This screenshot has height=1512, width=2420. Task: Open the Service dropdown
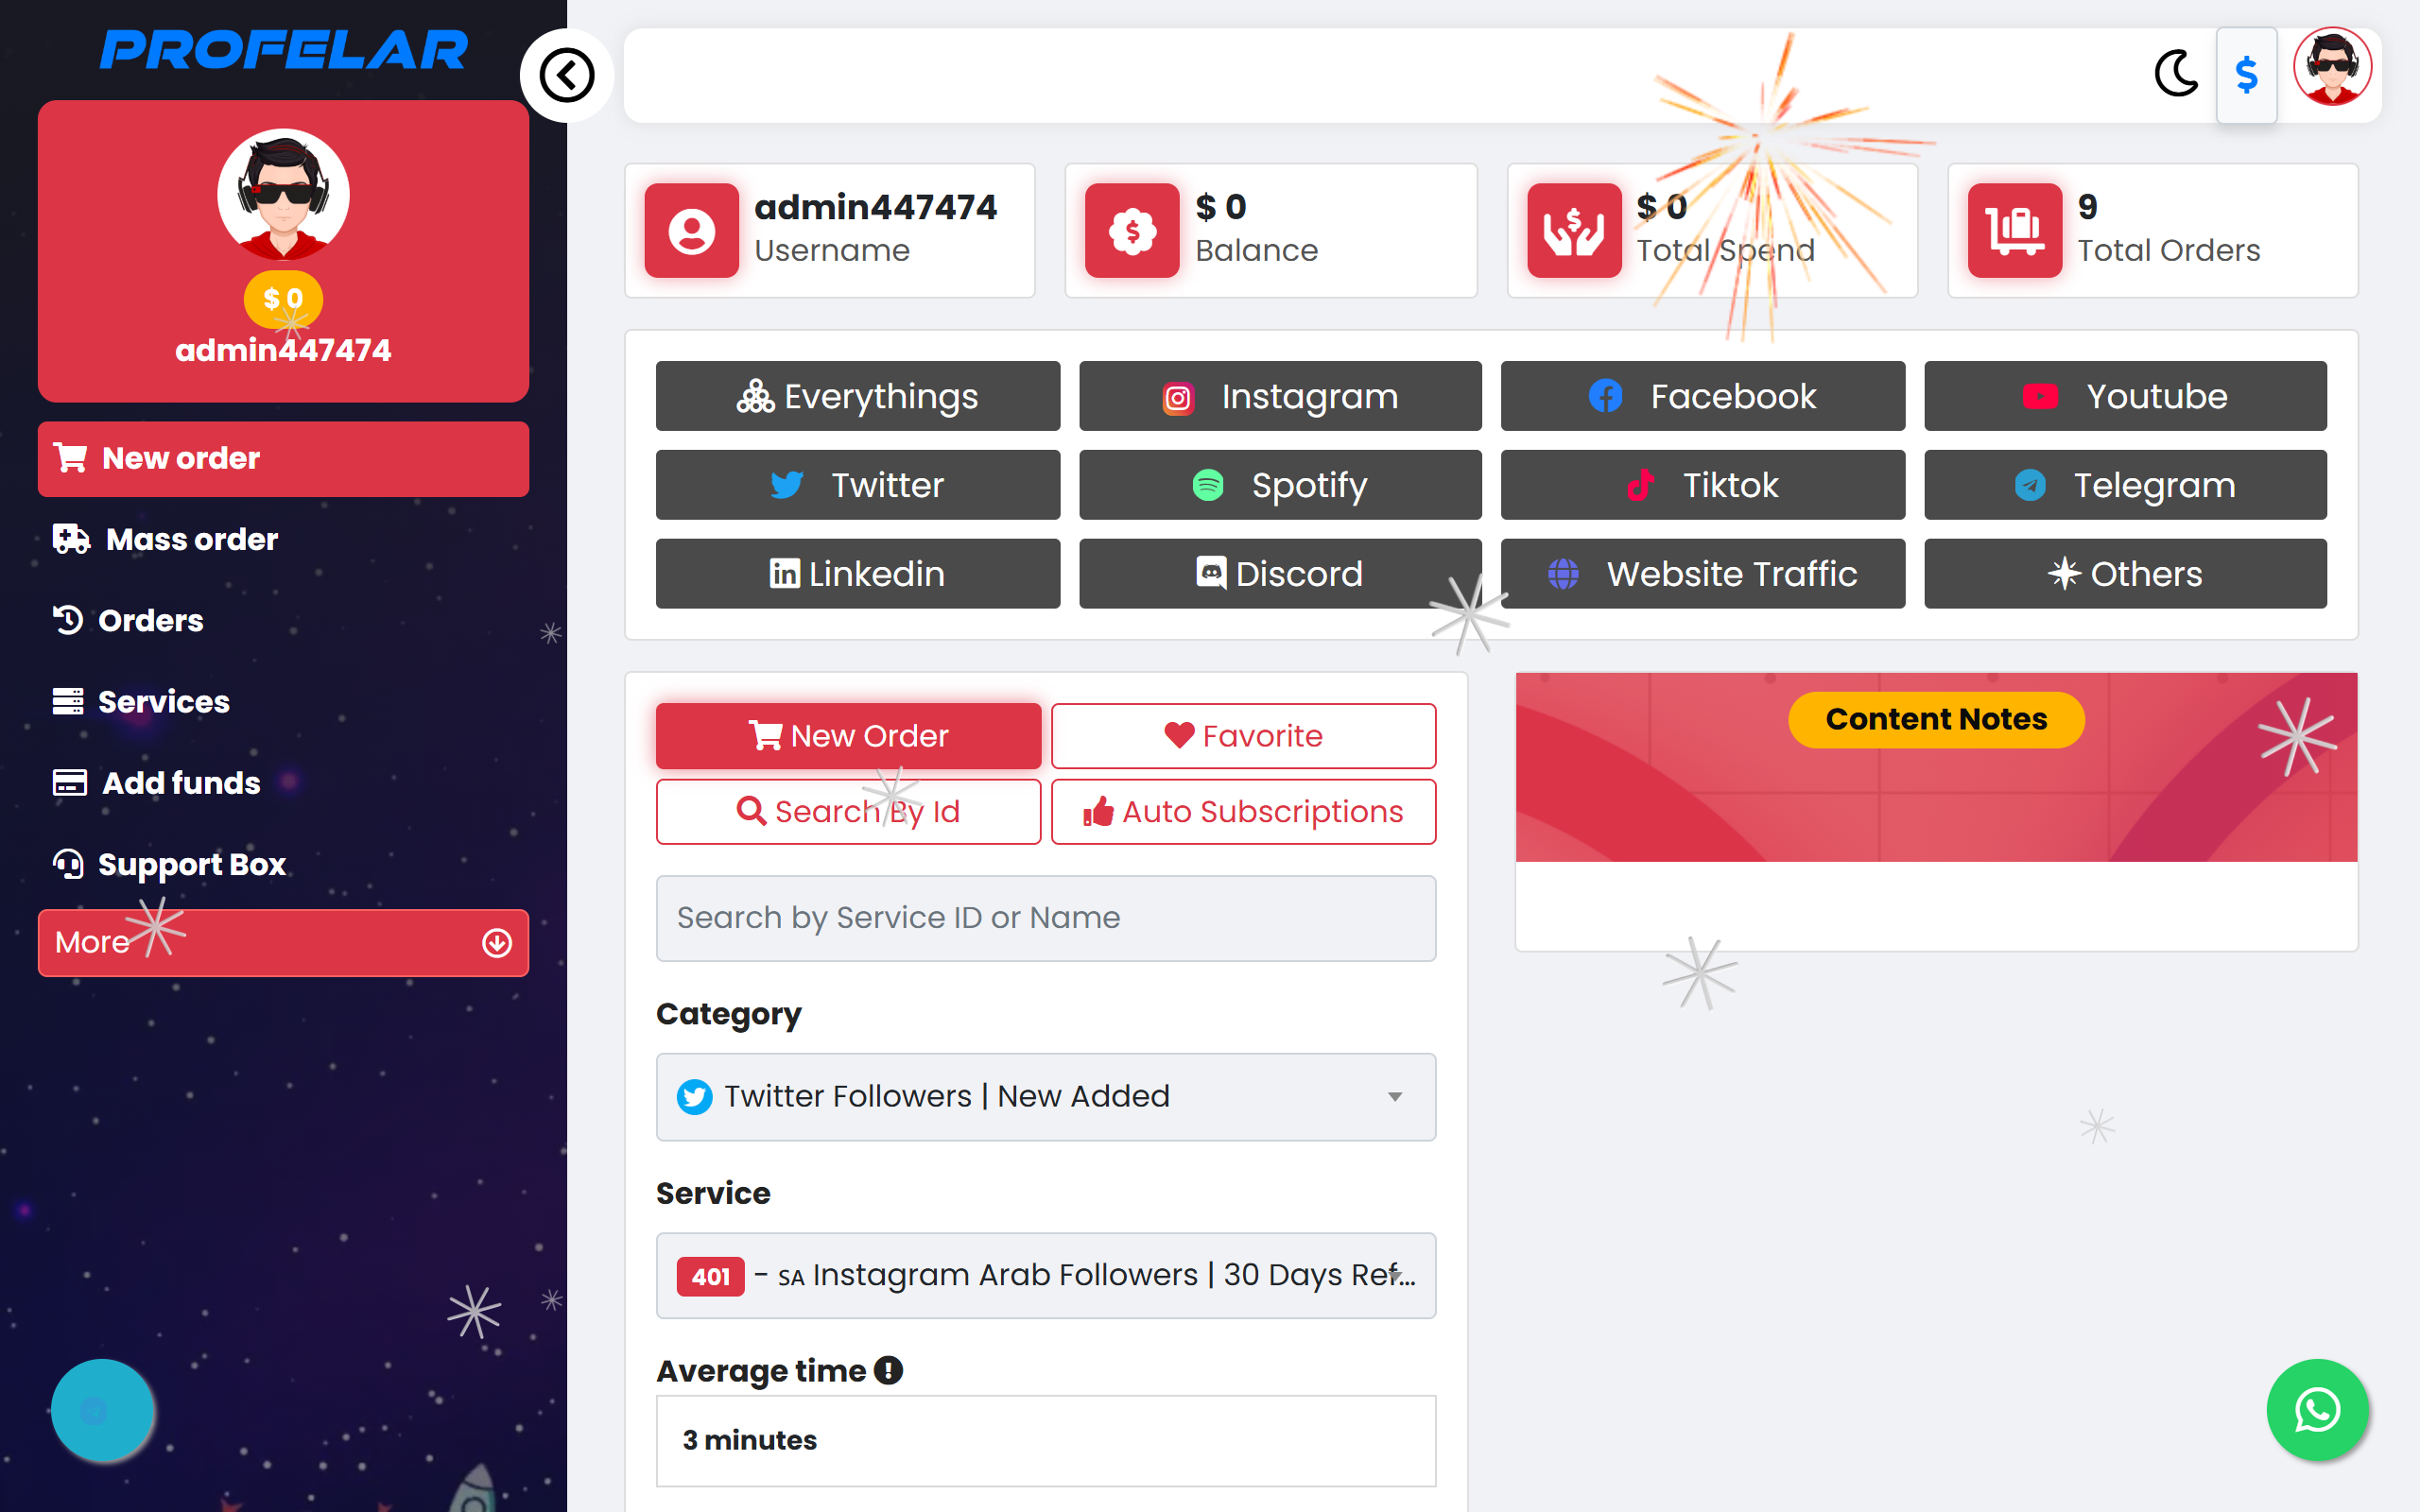tap(1046, 1275)
